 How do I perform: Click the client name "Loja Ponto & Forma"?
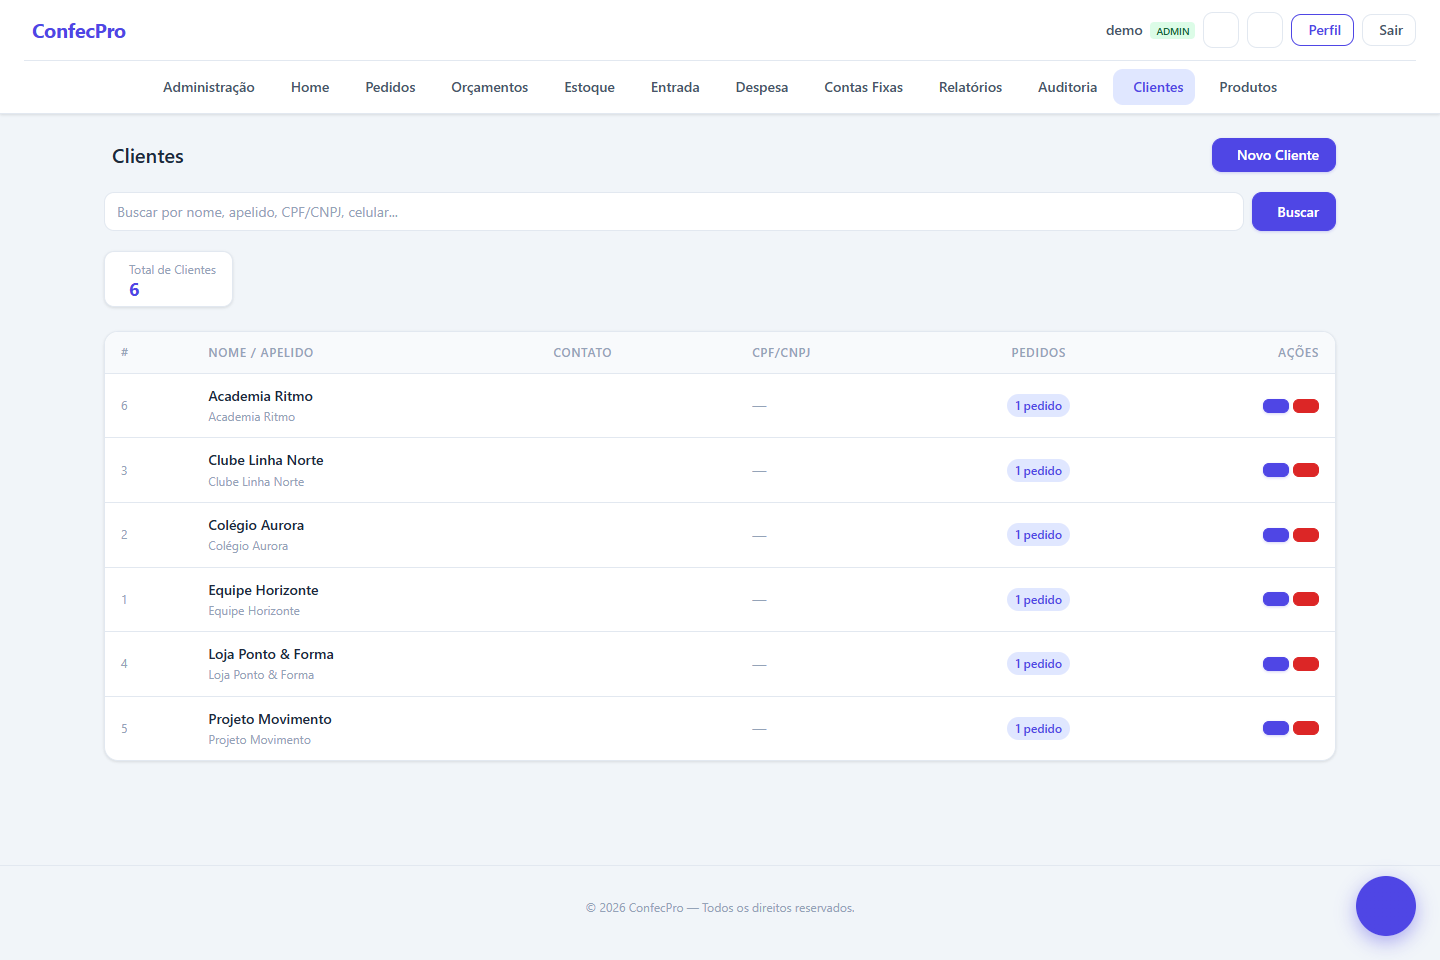(x=271, y=654)
